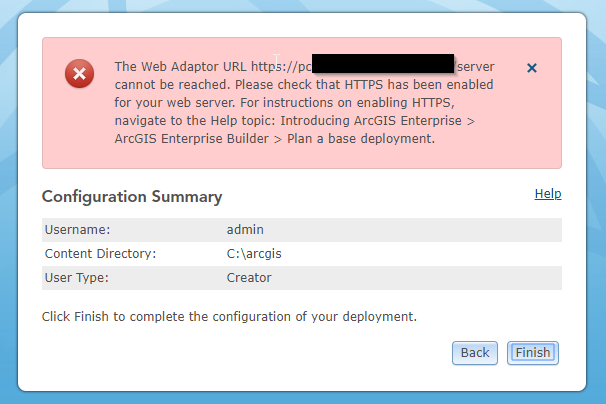This screenshot has height=404, width=606.
Task: Click the Configuration Summary heading
Action: 132,197
